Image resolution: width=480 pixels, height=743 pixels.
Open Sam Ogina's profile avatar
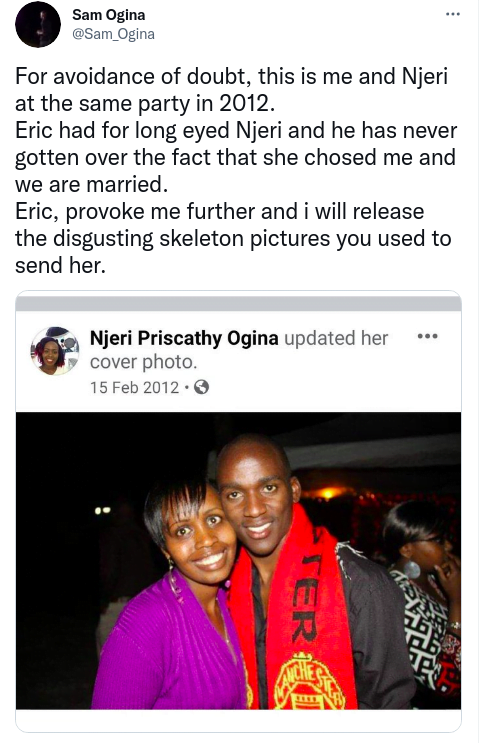pyautogui.click(x=38, y=24)
